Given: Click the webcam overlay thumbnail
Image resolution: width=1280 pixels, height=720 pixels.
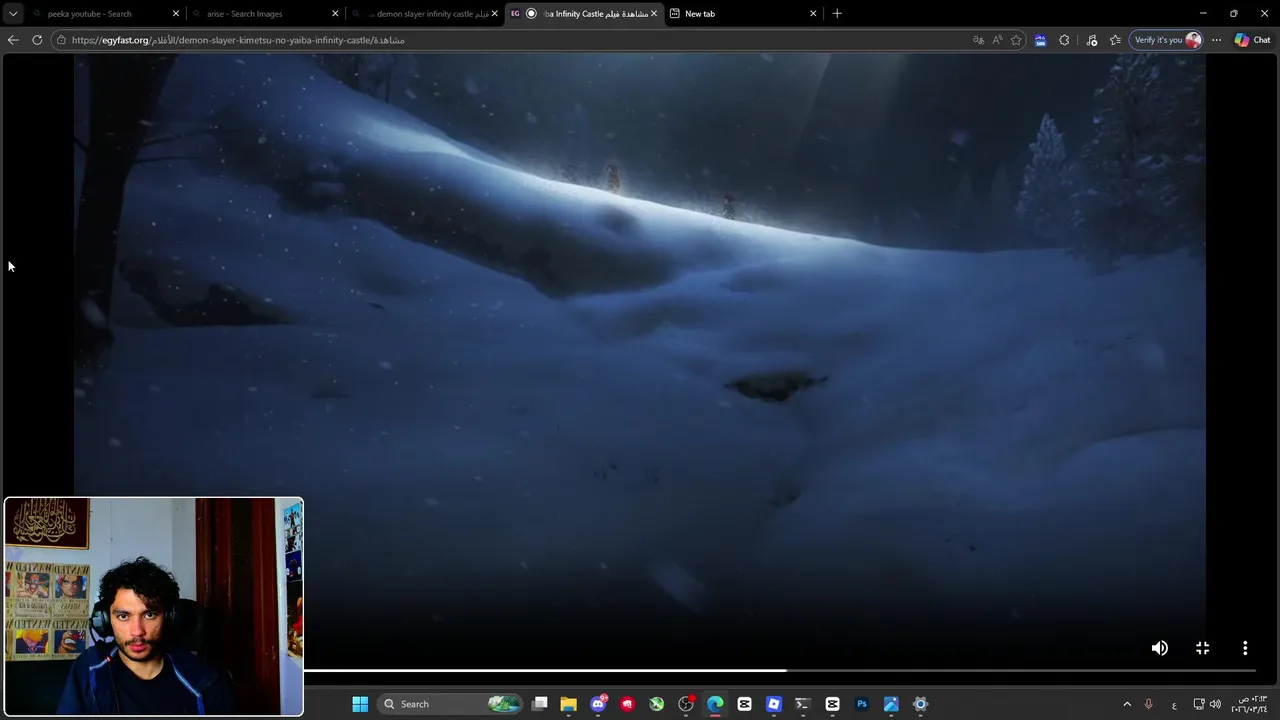Looking at the screenshot, I should 153,607.
